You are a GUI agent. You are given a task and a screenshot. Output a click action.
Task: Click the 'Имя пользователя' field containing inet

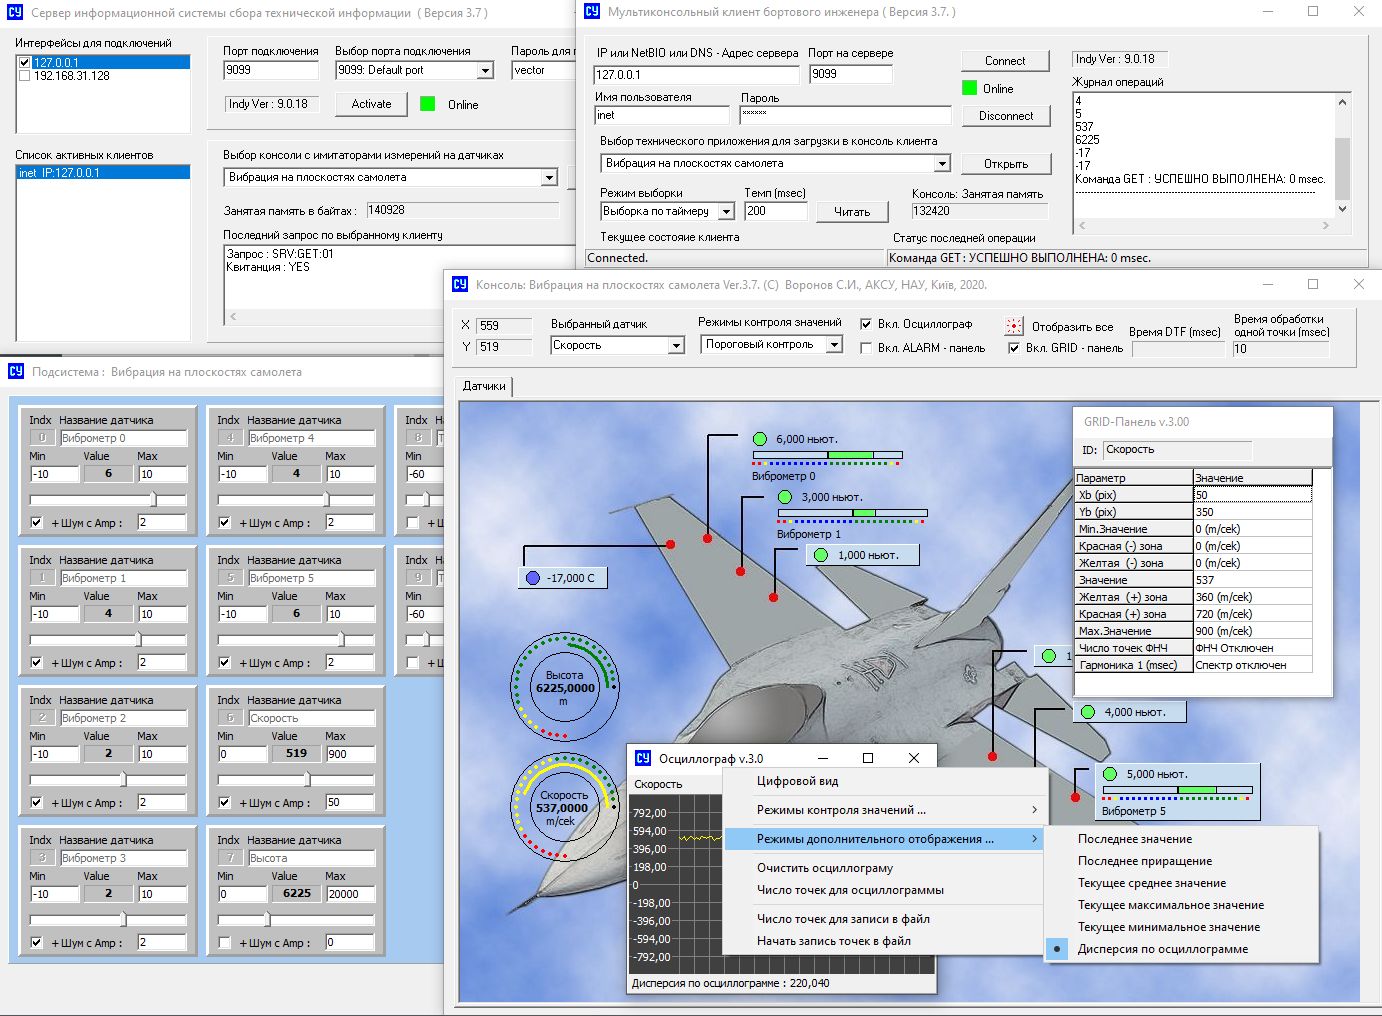(x=661, y=115)
